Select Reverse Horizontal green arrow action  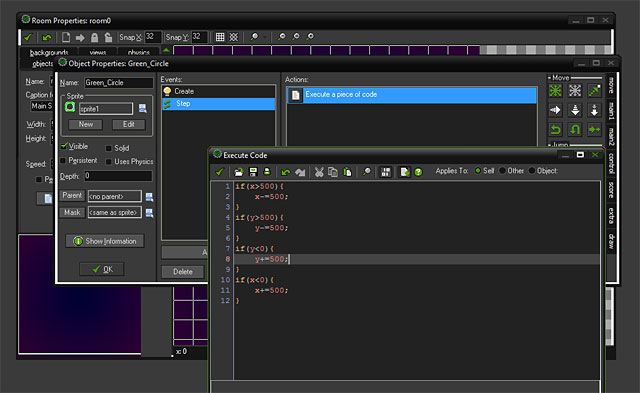point(555,129)
